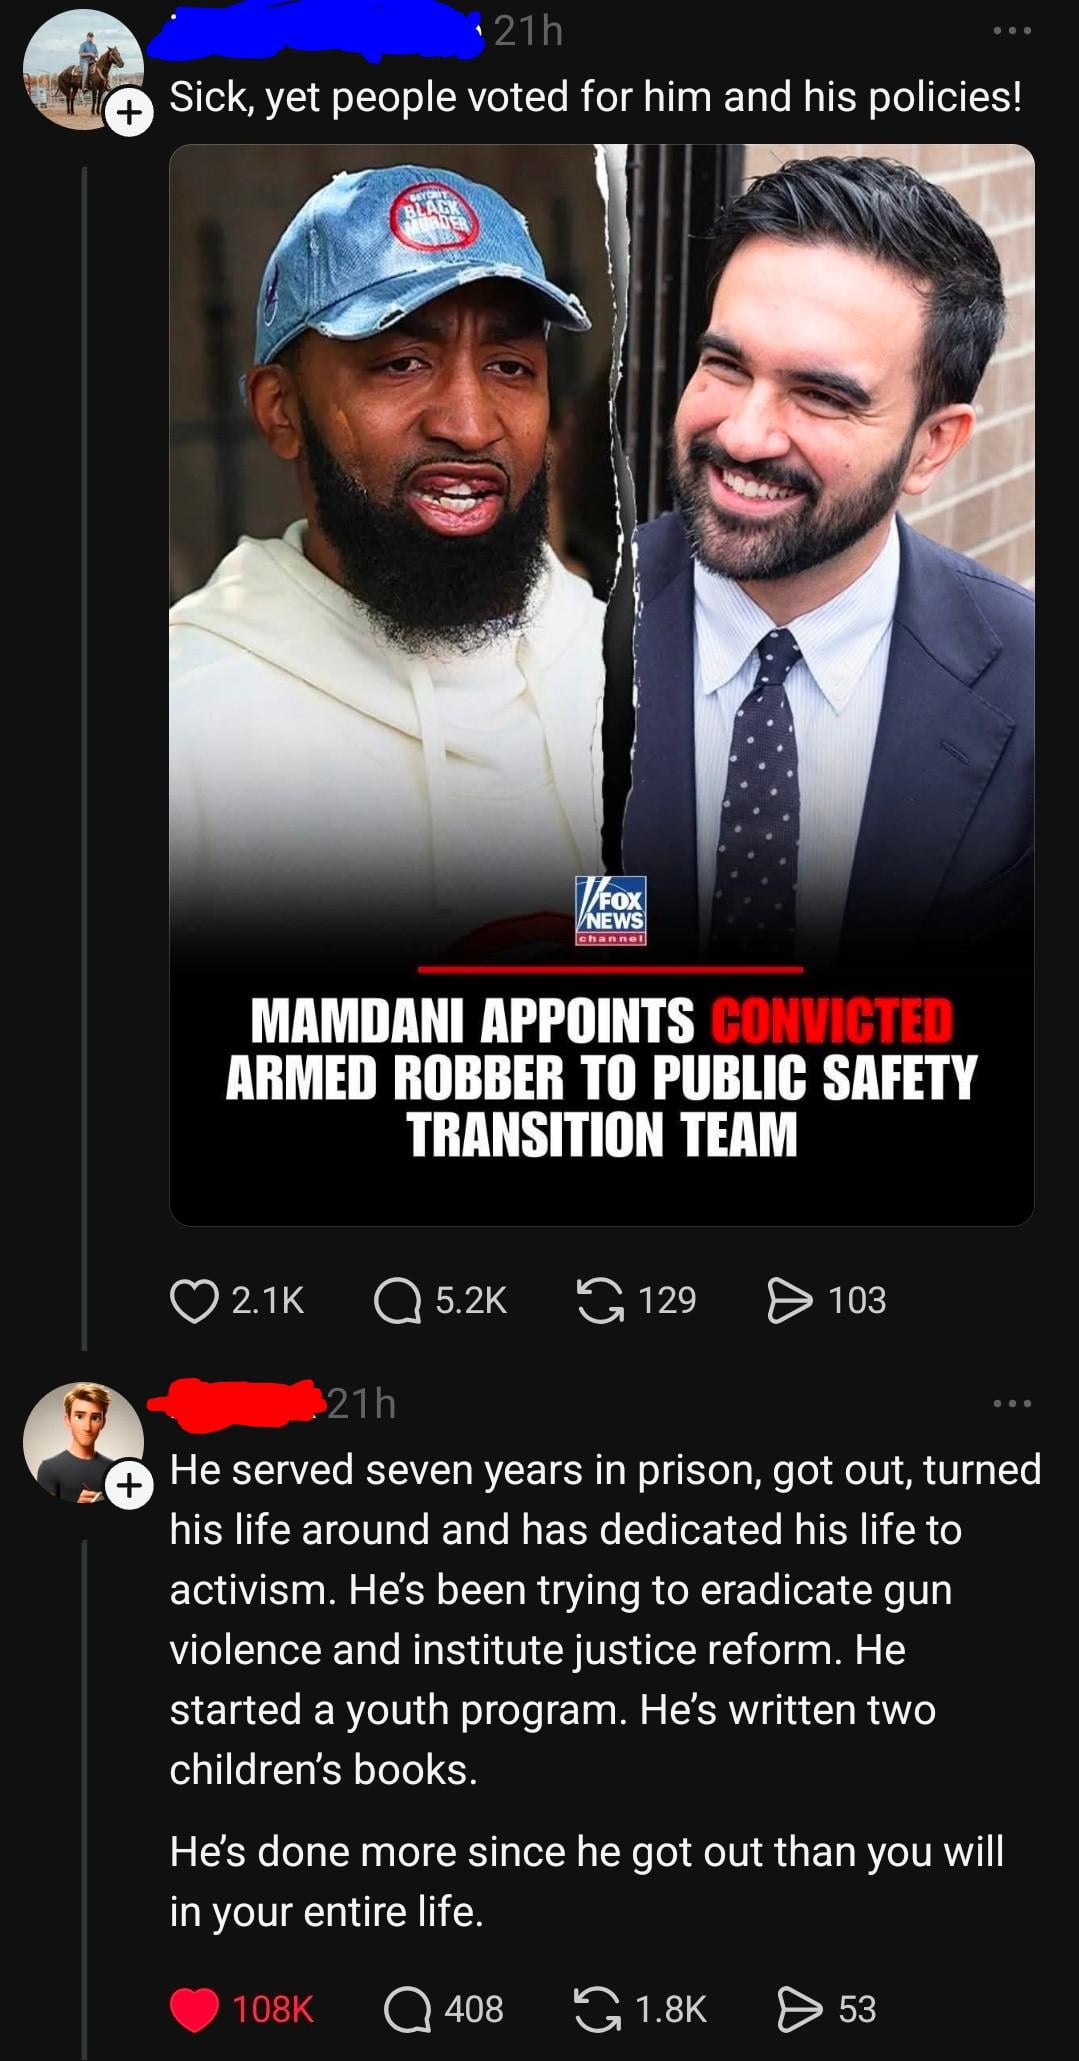Open the Fox News Mamdani image
Screen dimensions: 1079x2061
602,685
